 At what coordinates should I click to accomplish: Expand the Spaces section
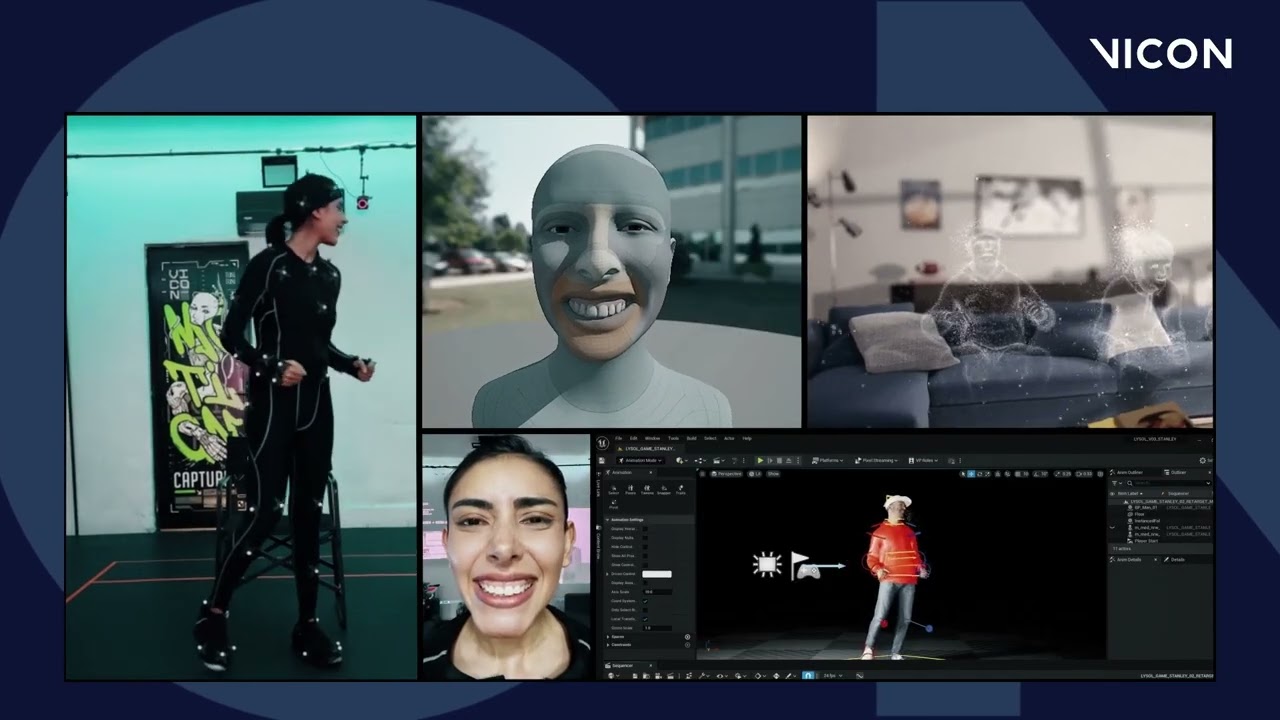click(x=608, y=637)
